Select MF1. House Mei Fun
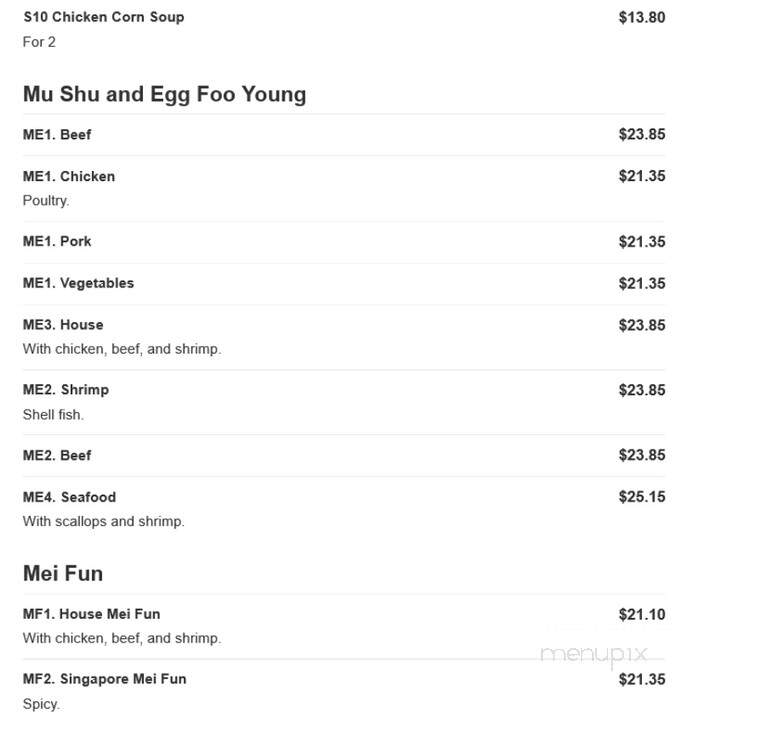This screenshot has height=737, width=773. pyautogui.click(x=91, y=614)
